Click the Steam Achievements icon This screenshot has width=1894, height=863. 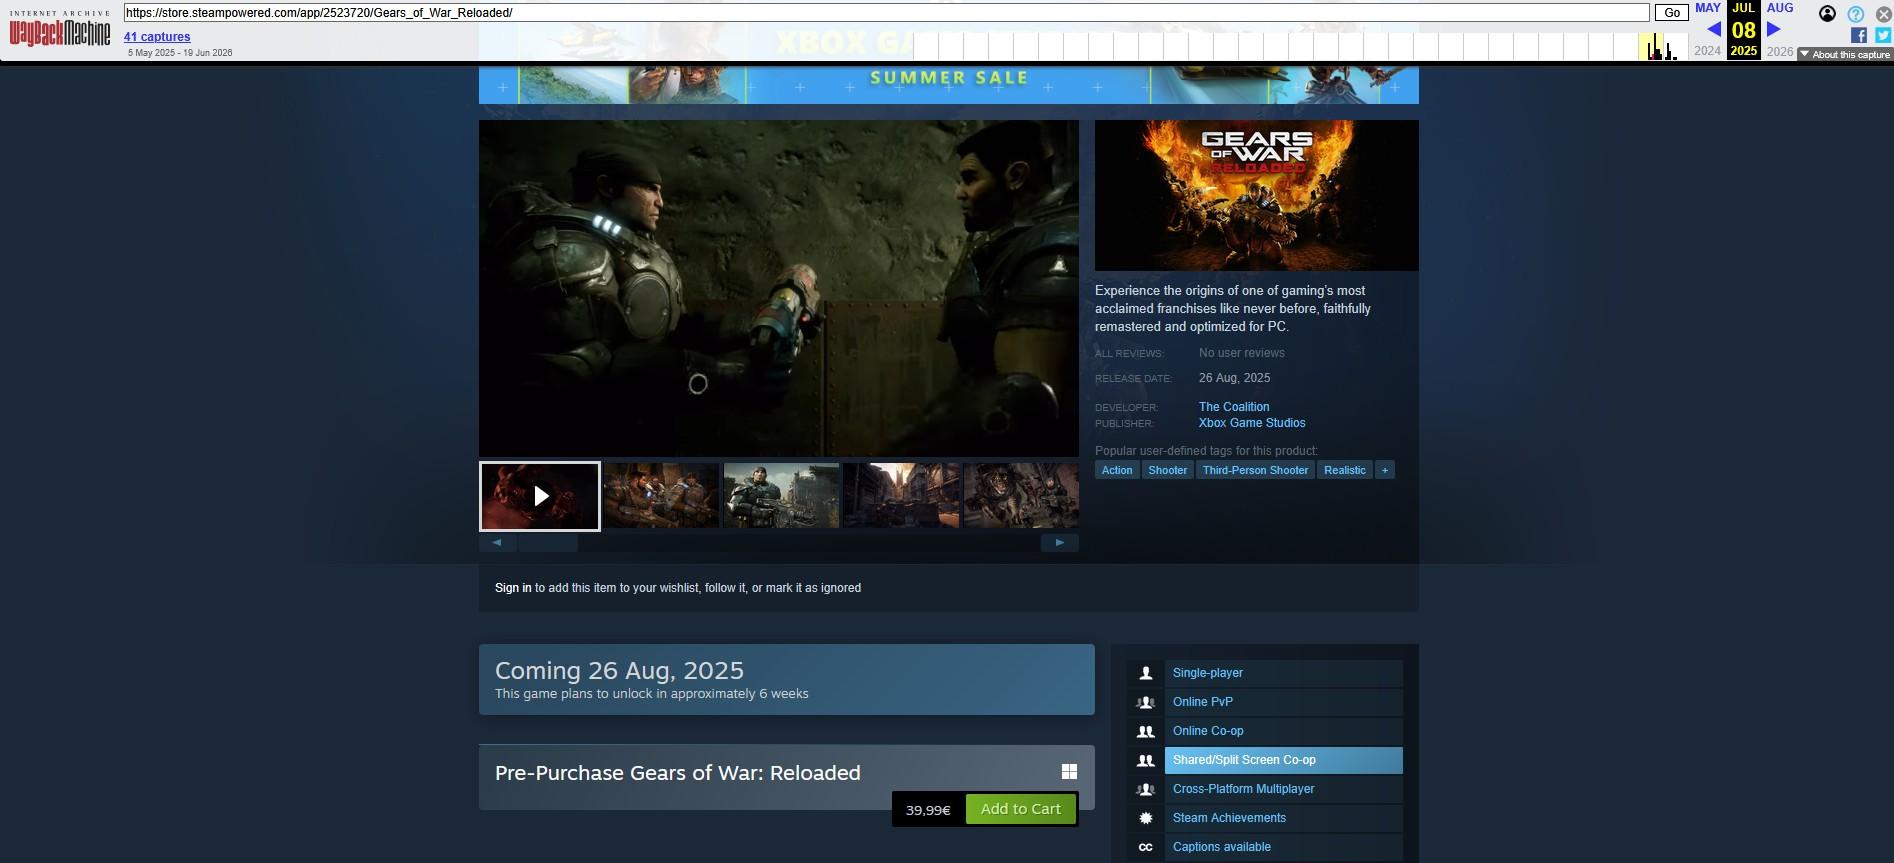tap(1146, 818)
